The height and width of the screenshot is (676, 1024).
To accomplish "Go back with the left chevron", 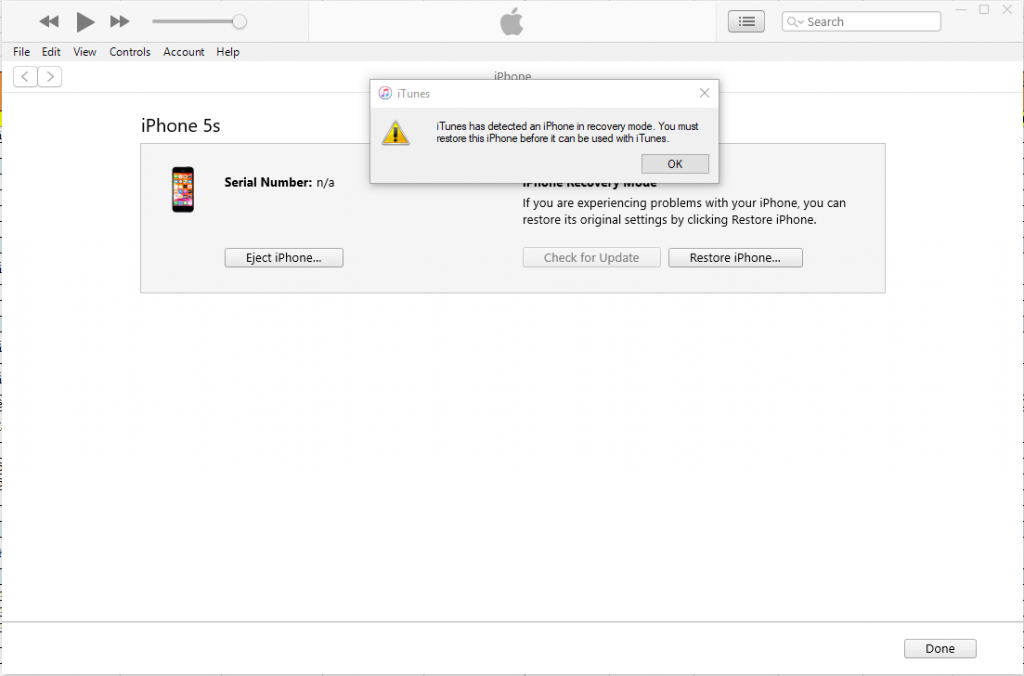I will (x=25, y=76).
